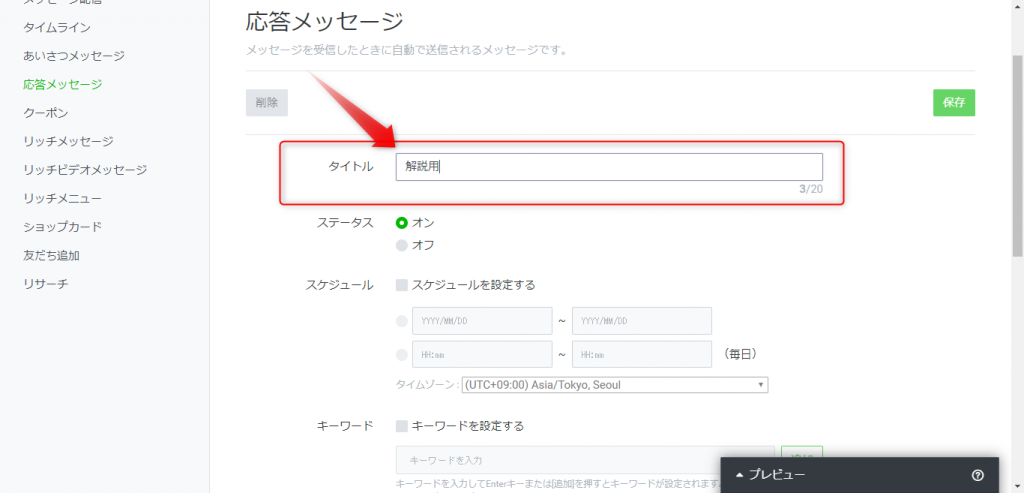This screenshot has width=1024, height=493.
Task: Go to クーポン in the sidebar
Action: pos(46,113)
